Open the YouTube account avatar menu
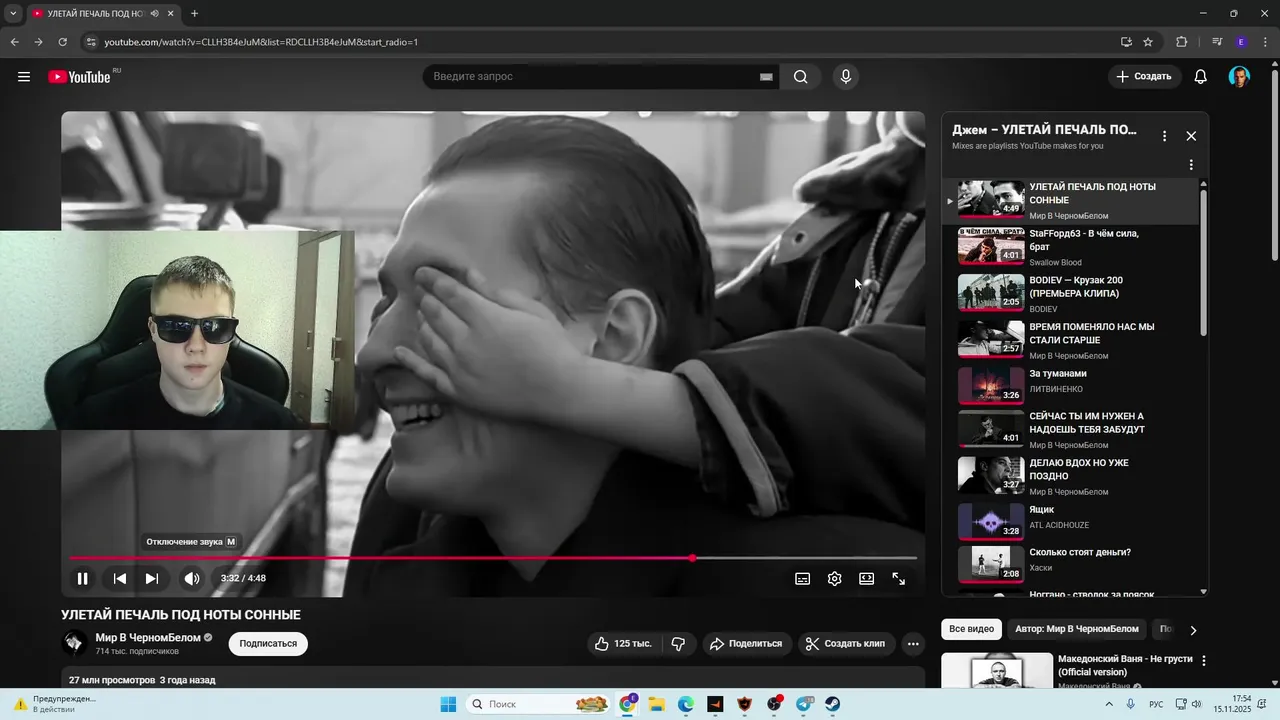The width and height of the screenshot is (1280, 720). pos(1239,77)
